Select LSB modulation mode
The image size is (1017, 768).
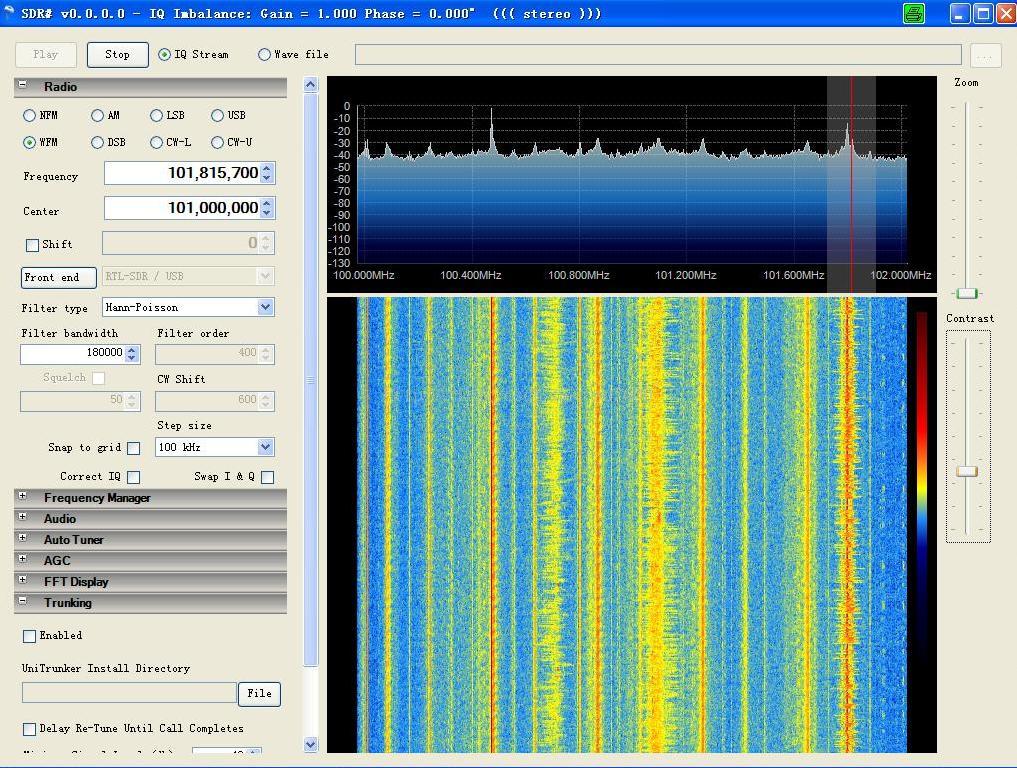[x=156, y=115]
